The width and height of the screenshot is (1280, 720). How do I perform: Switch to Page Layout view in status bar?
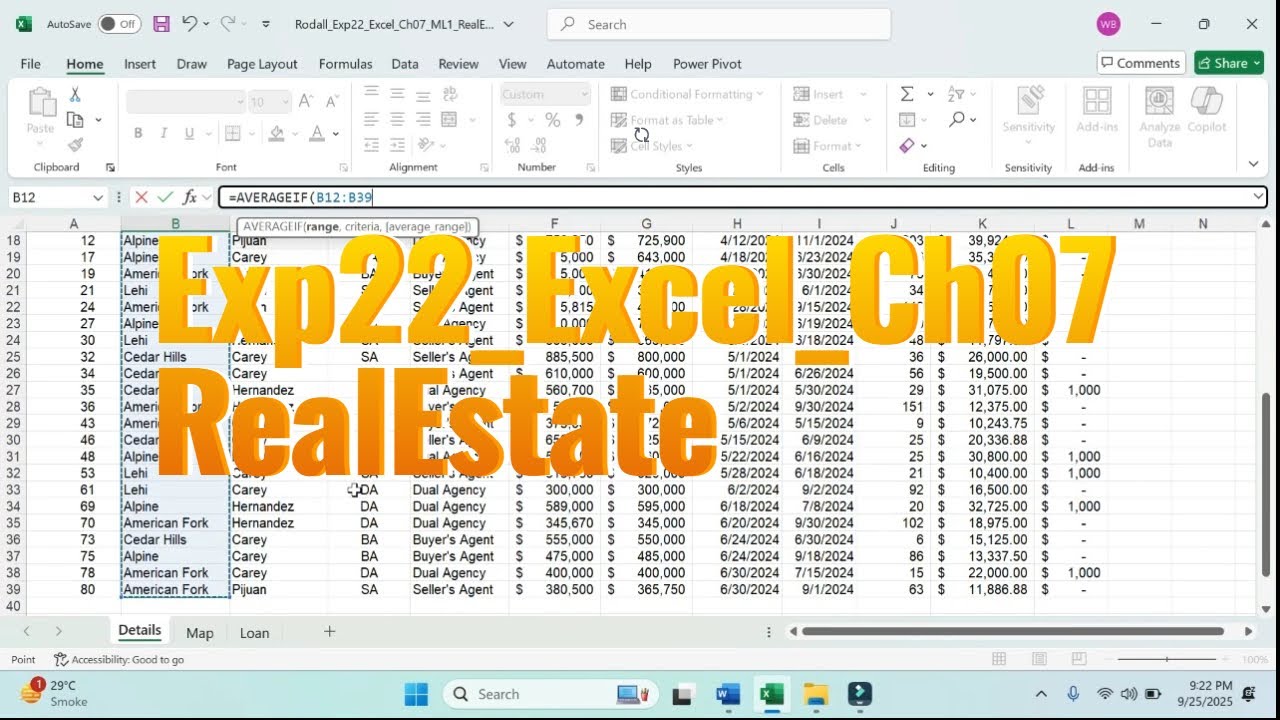pyautogui.click(x=1040, y=659)
